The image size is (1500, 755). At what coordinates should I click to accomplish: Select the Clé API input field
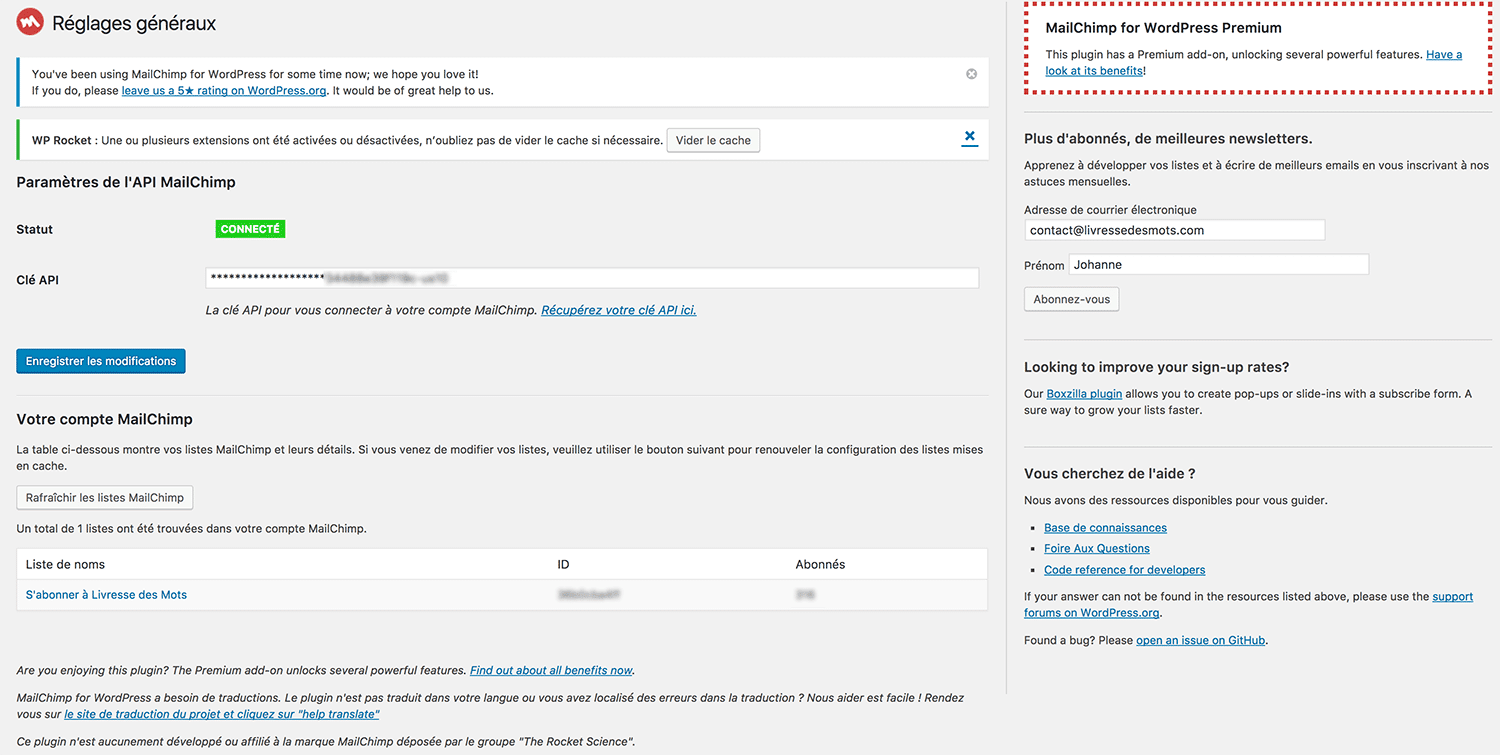point(592,278)
